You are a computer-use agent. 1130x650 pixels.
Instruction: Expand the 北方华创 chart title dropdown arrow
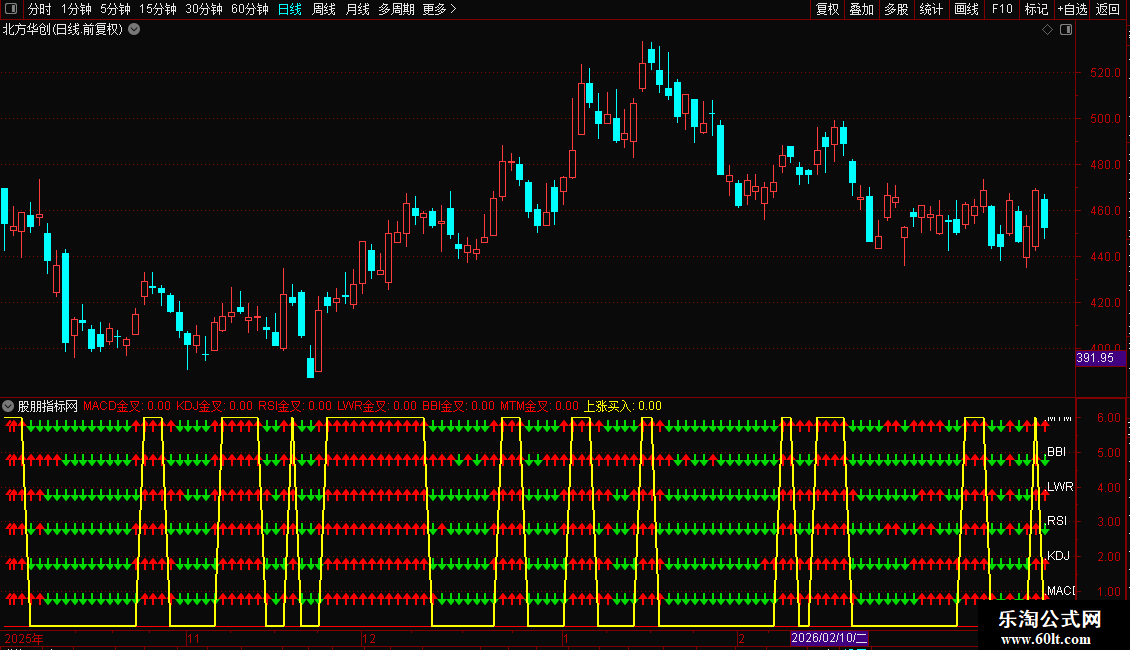tap(134, 30)
